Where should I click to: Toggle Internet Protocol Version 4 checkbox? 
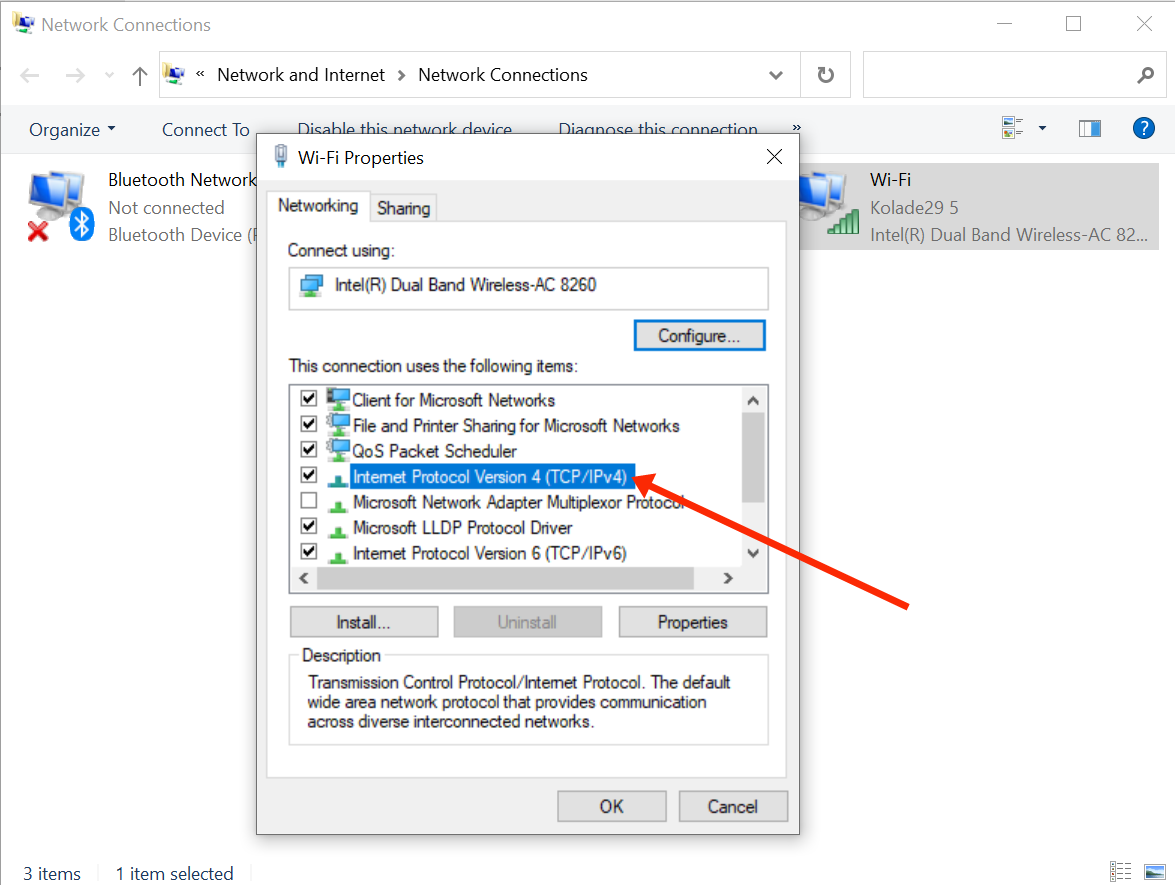309,474
